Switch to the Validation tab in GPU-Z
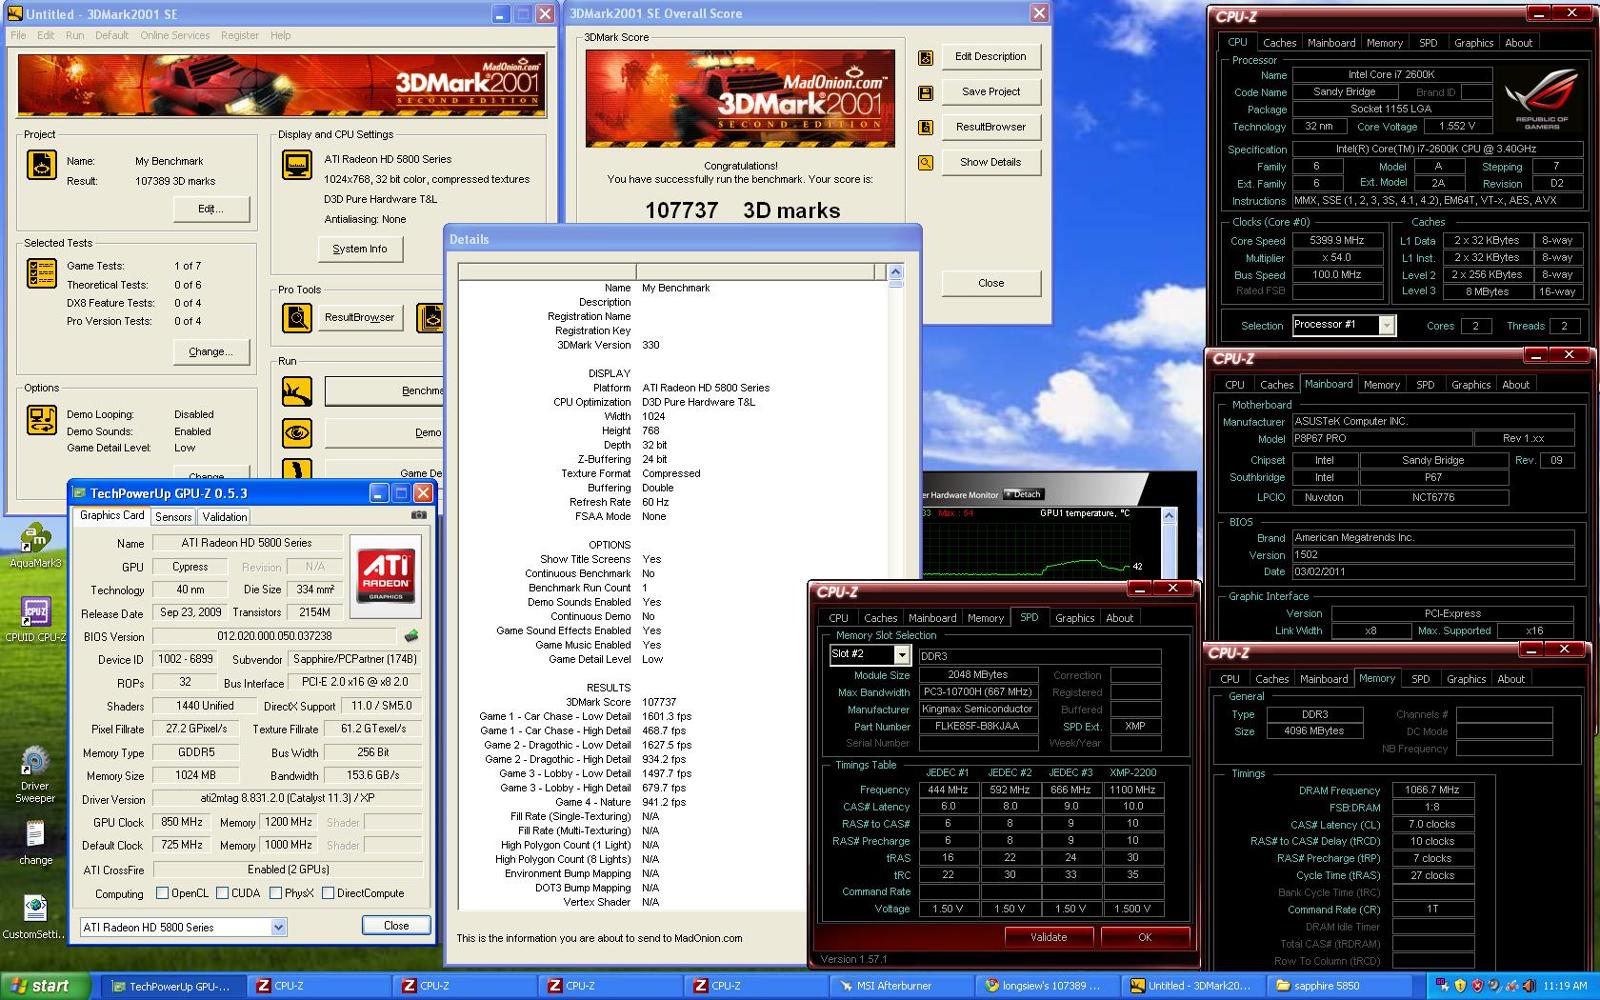 click(224, 517)
